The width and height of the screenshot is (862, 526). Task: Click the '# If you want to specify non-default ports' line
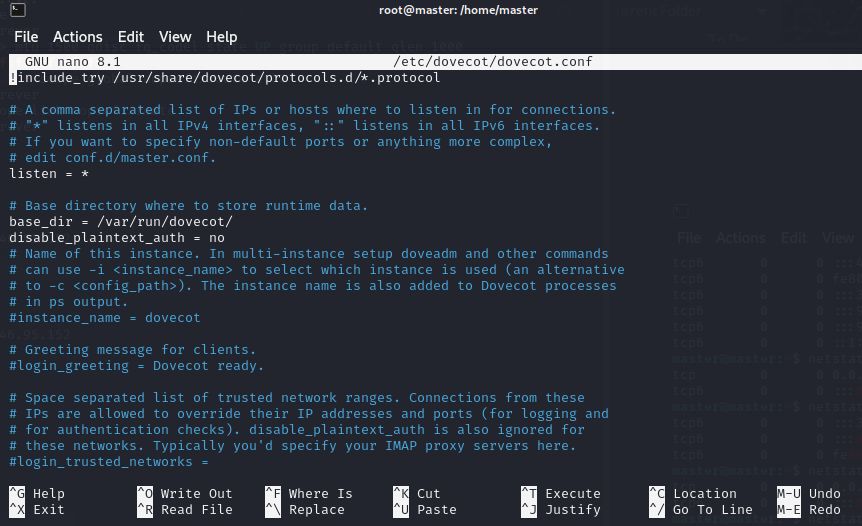pos(281,142)
